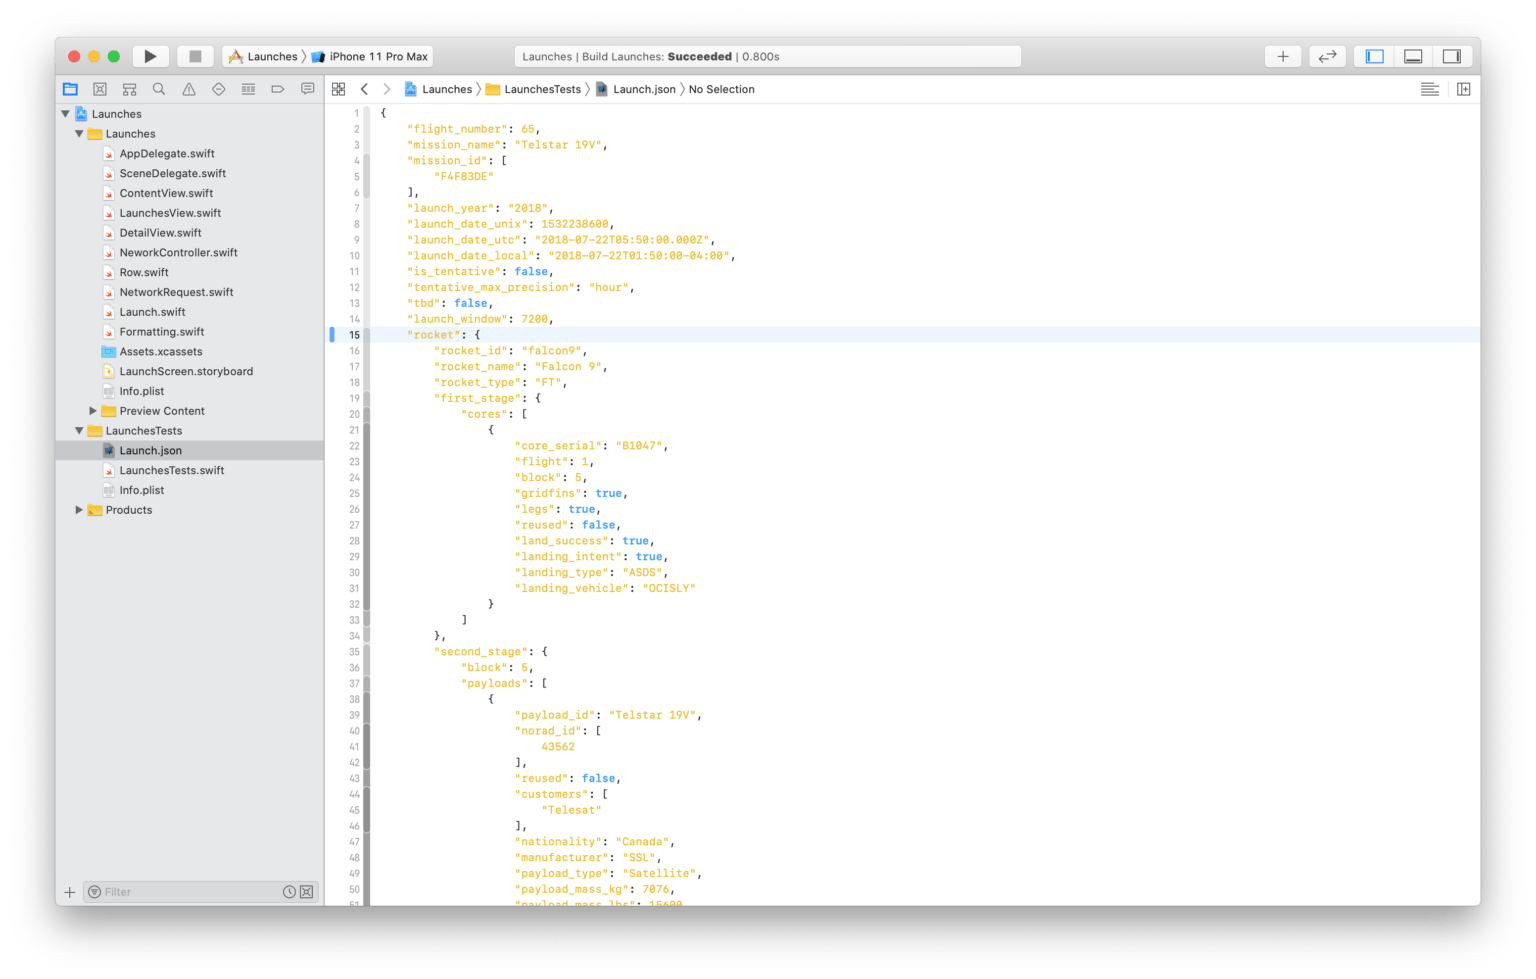Open the Library with the plus button

coord(1283,56)
